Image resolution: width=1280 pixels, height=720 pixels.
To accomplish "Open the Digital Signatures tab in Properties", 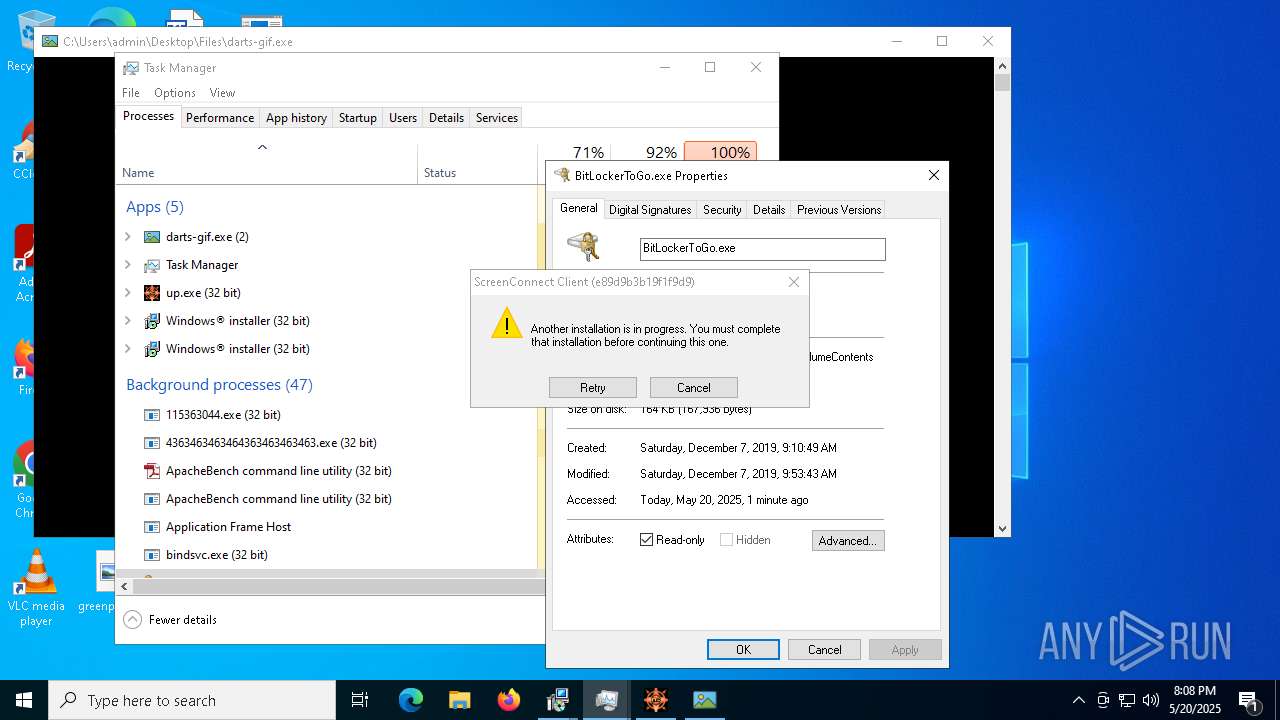I will pos(650,210).
